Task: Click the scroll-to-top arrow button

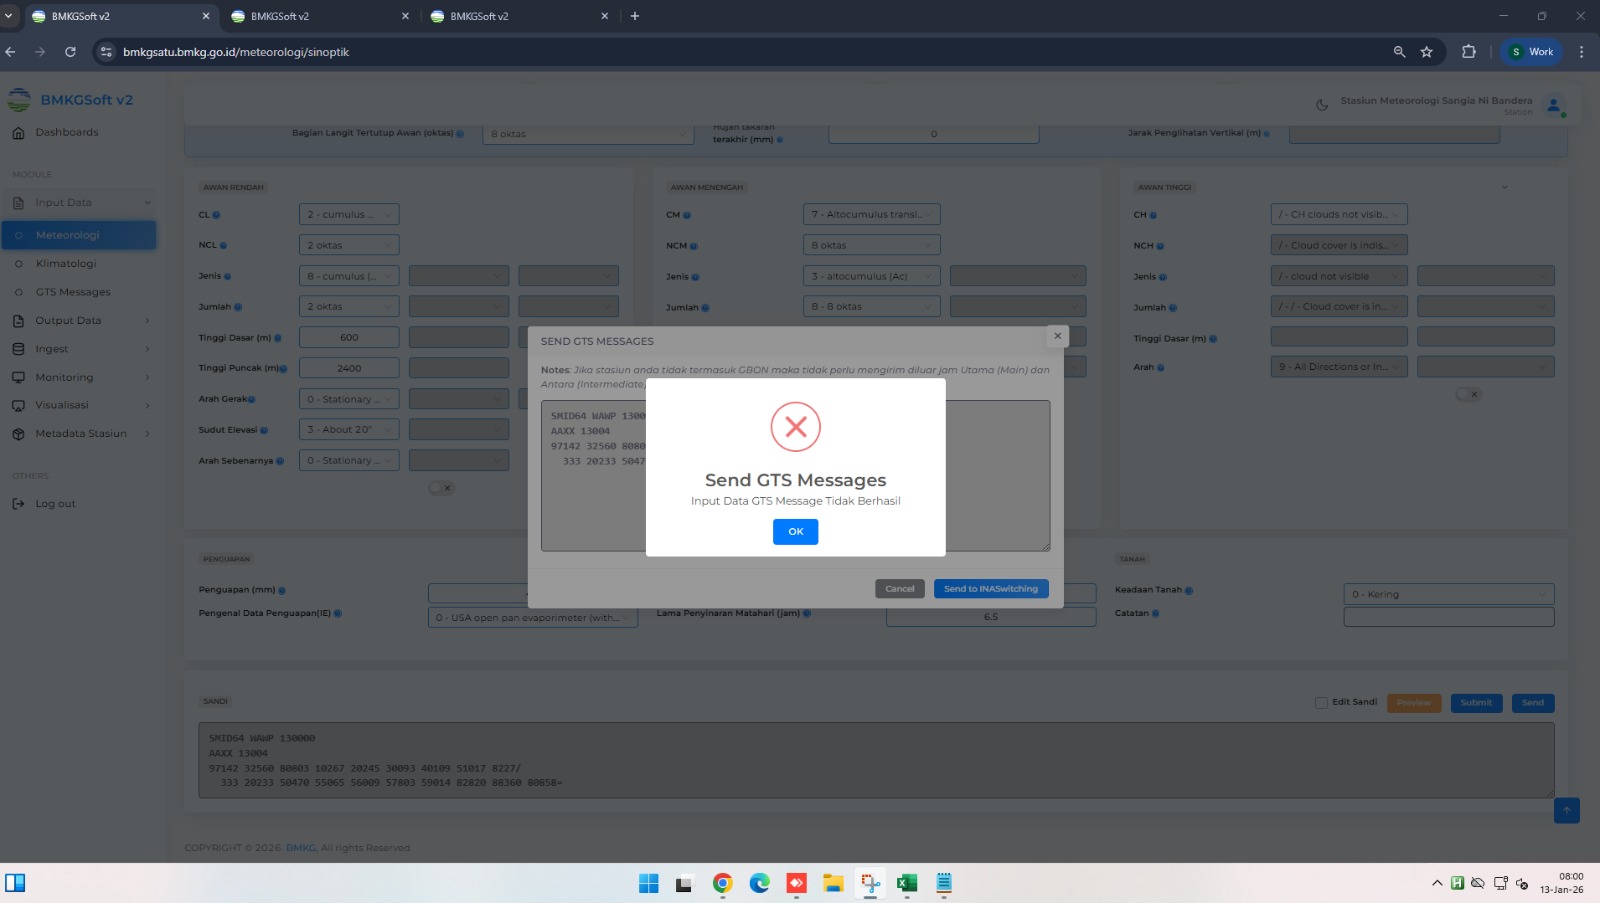Action: click(x=1566, y=810)
